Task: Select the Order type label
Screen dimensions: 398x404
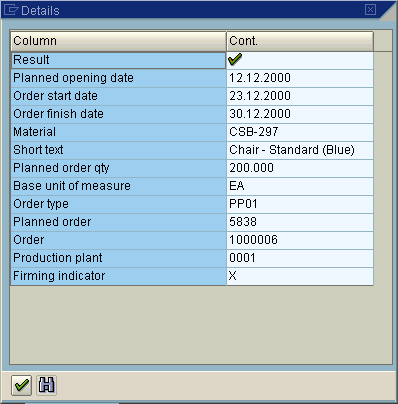Action: 118,204
